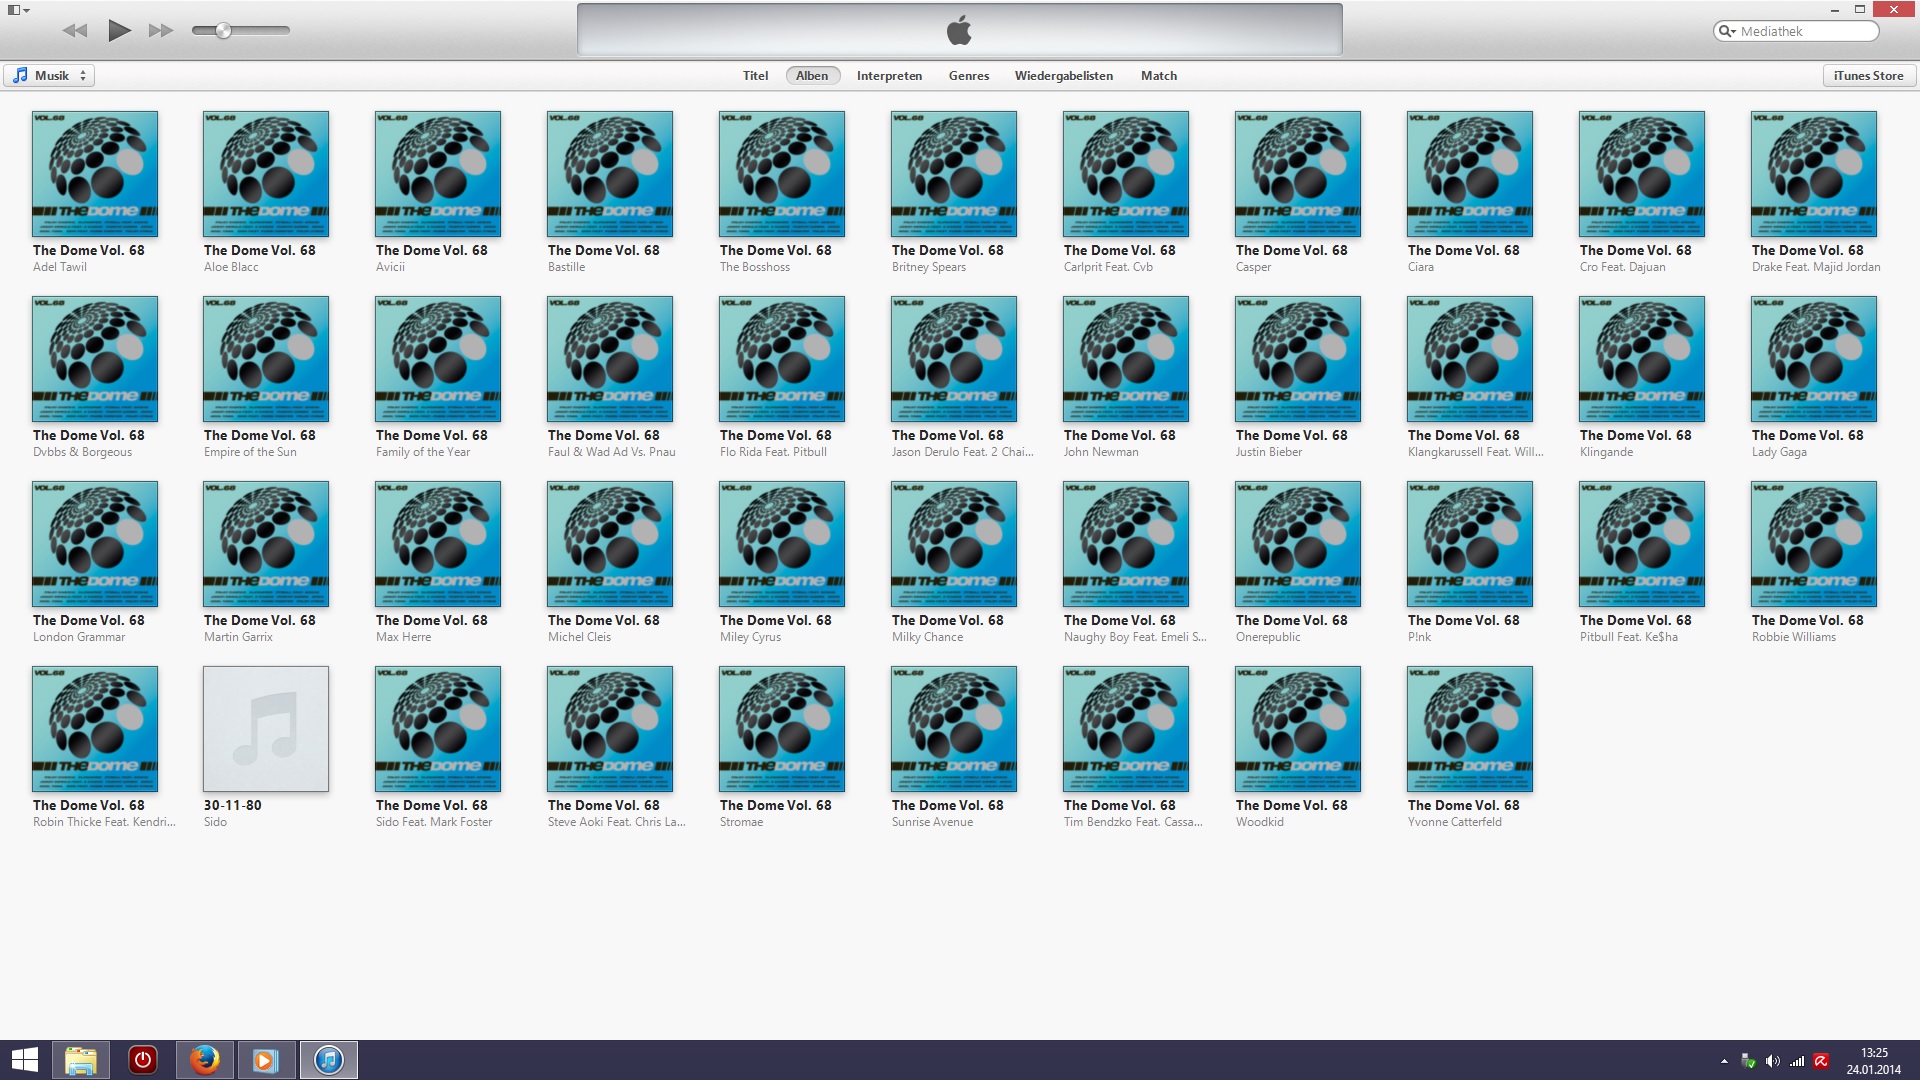
Task: Open the iTunes Store button
Action: (x=1869, y=75)
